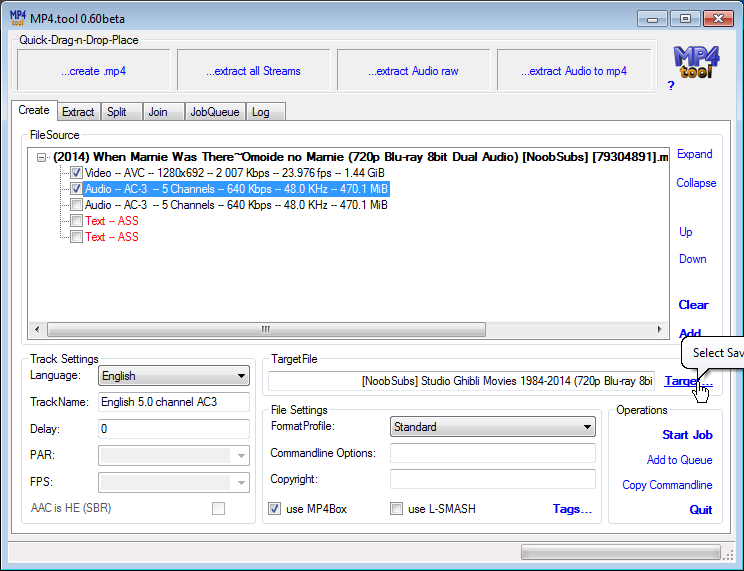Open the Language dropdown
Viewport: 744px width, 571px height.
point(174,376)
